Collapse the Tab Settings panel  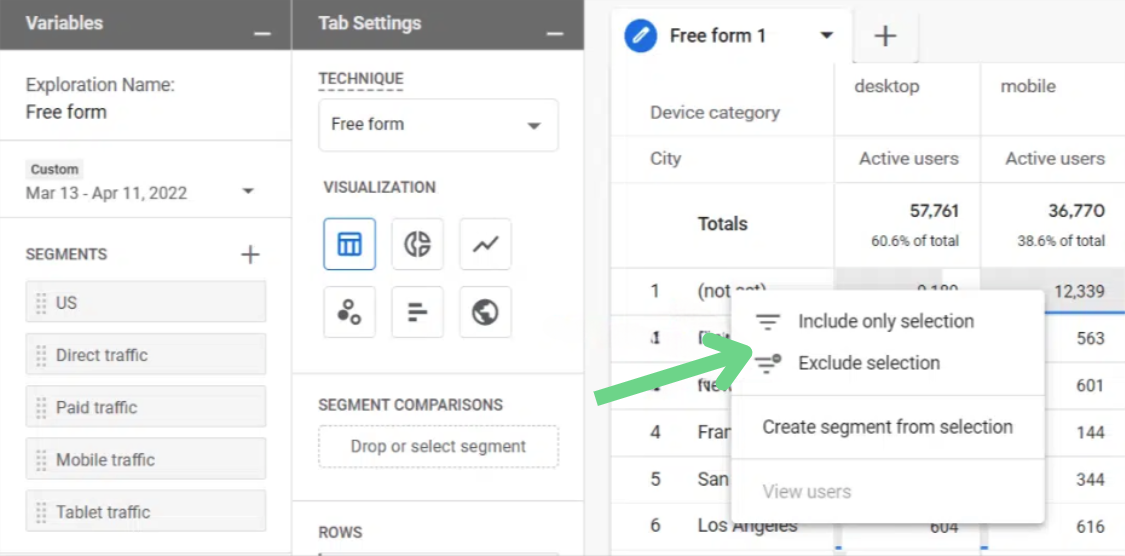[x=555, y=33]
